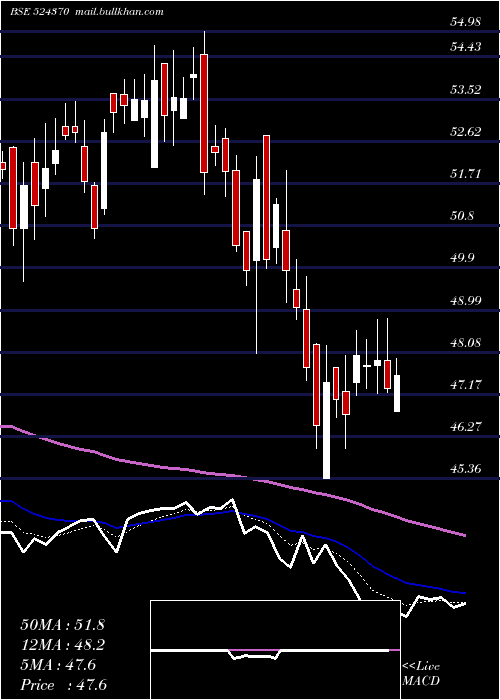Select the 54.43 price level label
This screenshot has height=700, width=500.
coord(465,46)
